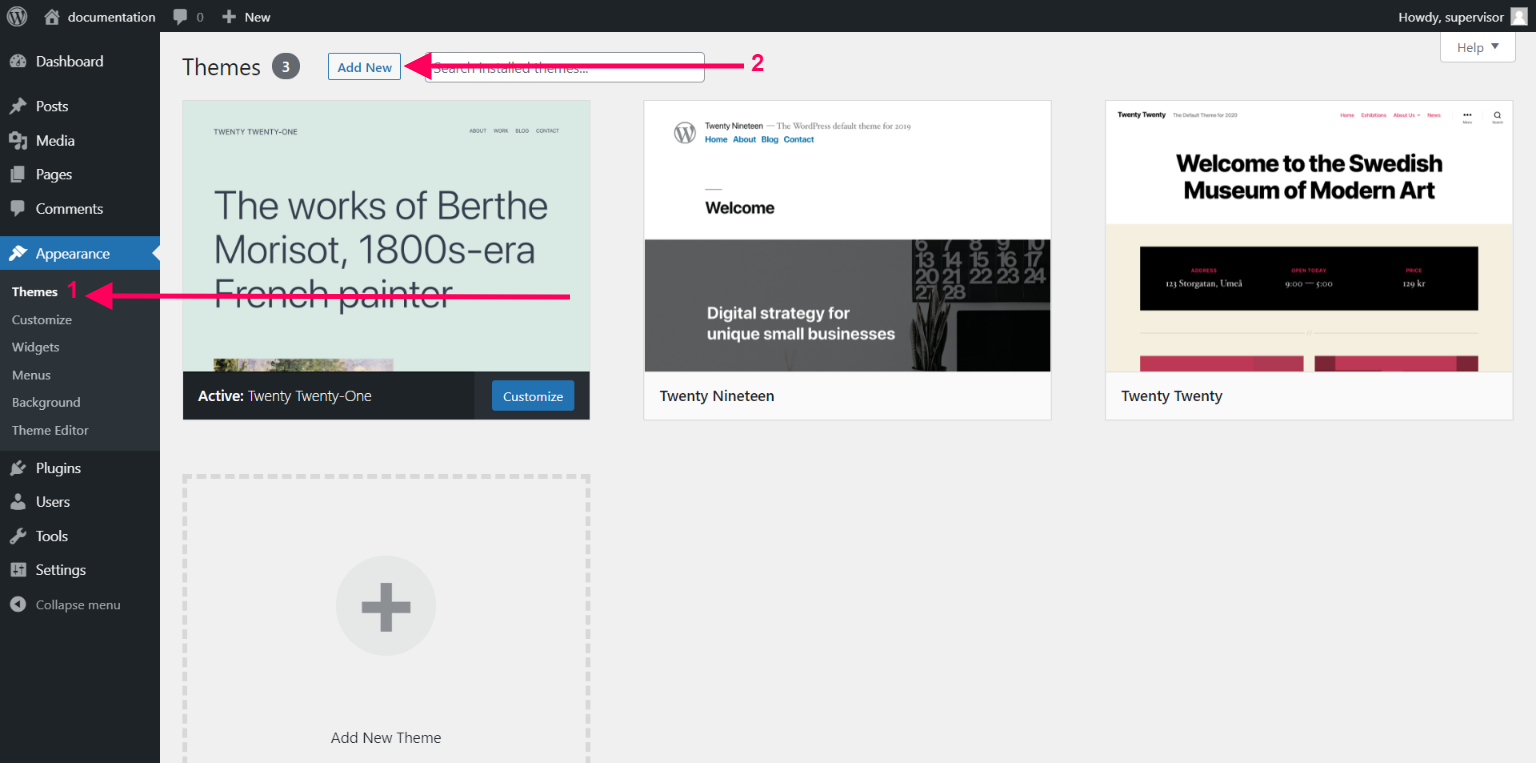
Task: Open the Customize submenu item
Action: pos(42,320)
